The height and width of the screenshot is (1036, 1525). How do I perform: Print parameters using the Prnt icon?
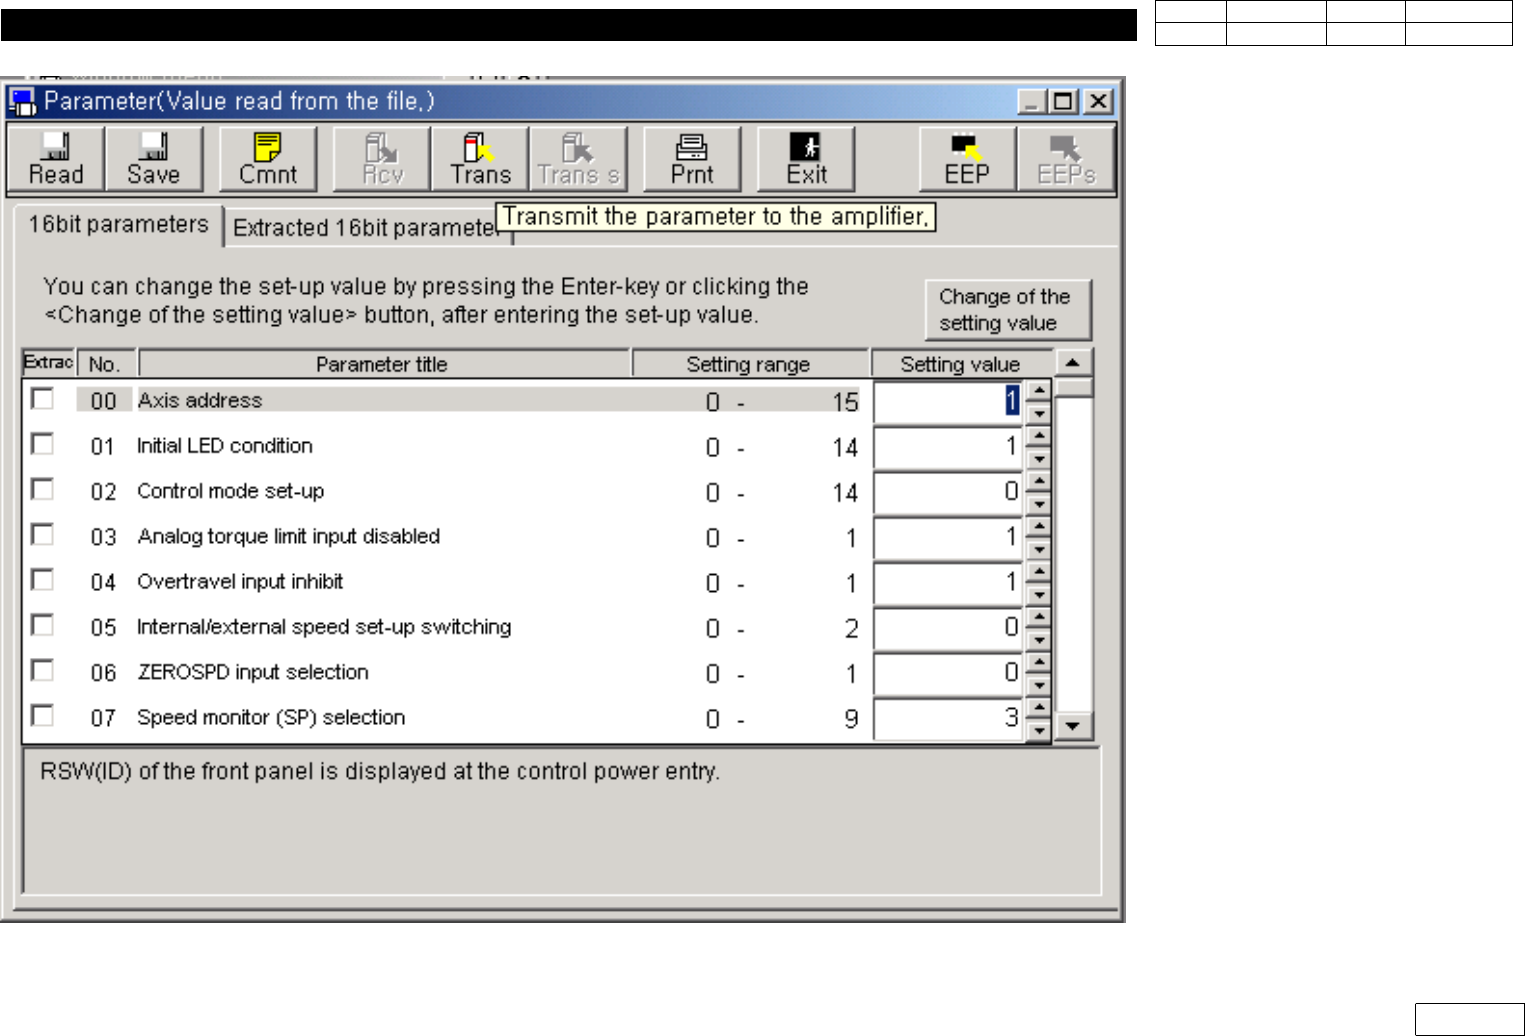click(x=692, y=158)
